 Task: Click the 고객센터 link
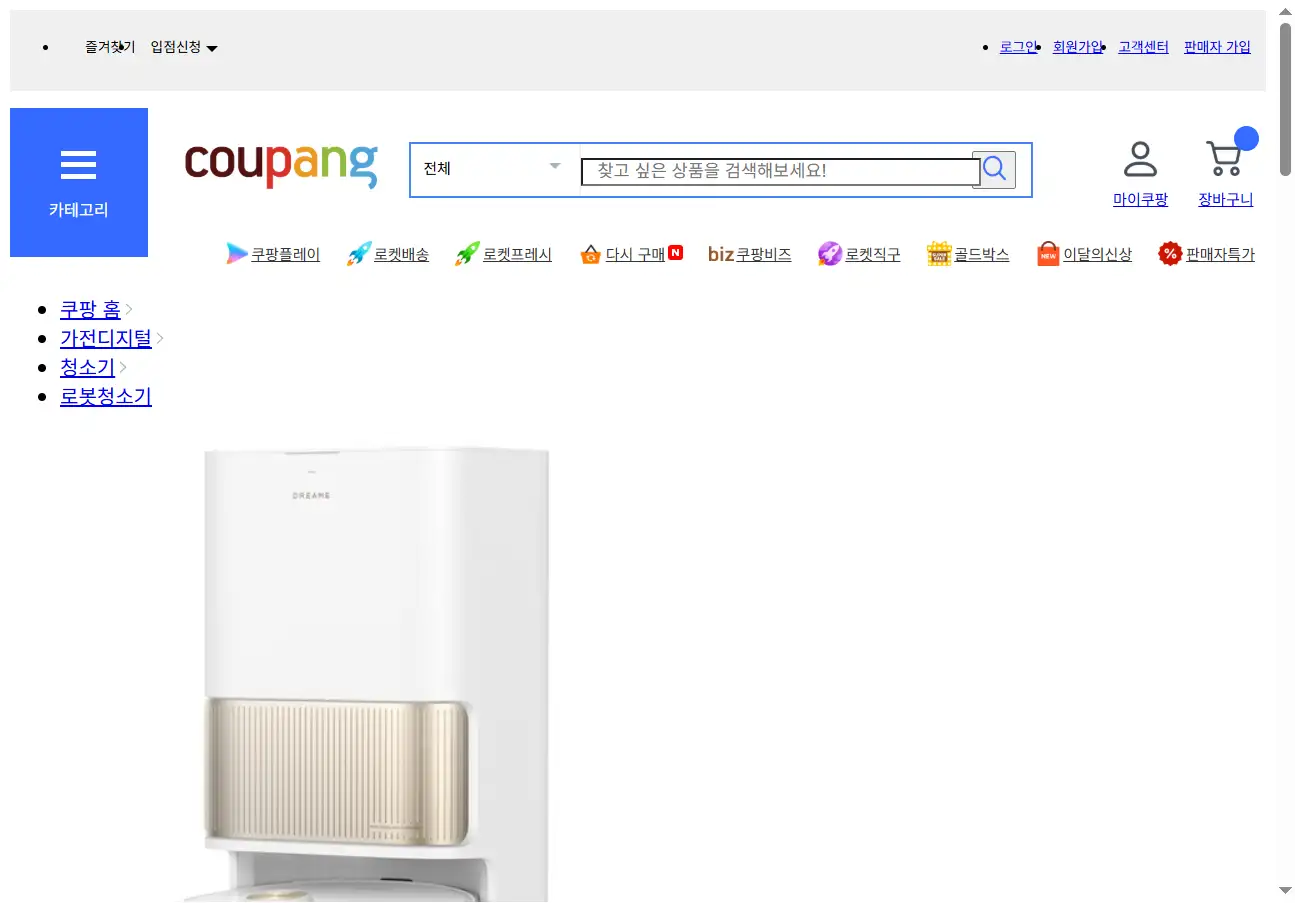click(1143, 46)
